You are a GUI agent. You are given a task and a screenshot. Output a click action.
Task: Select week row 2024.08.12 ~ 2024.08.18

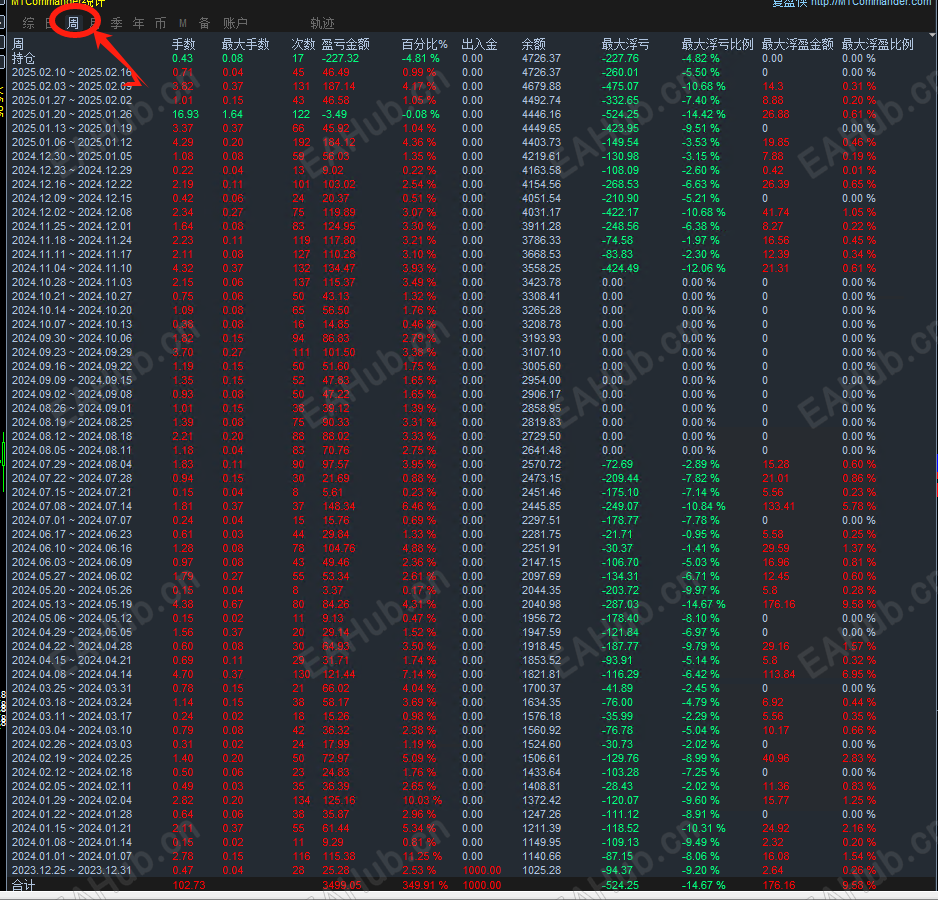(72, 436)
